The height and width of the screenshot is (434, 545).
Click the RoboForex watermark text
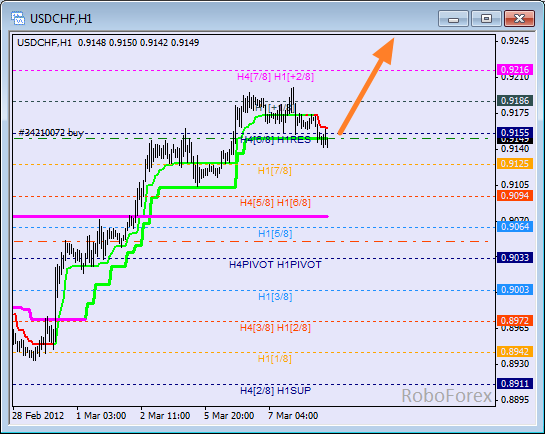point(447,396)
